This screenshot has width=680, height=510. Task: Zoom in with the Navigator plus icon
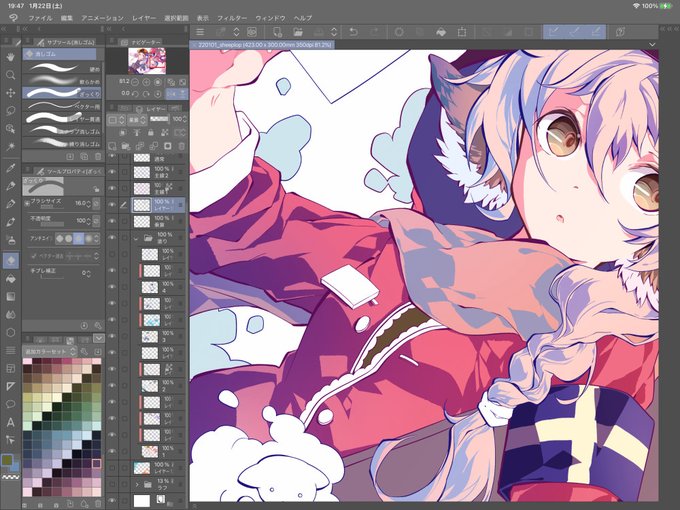(x=147, y=82)
